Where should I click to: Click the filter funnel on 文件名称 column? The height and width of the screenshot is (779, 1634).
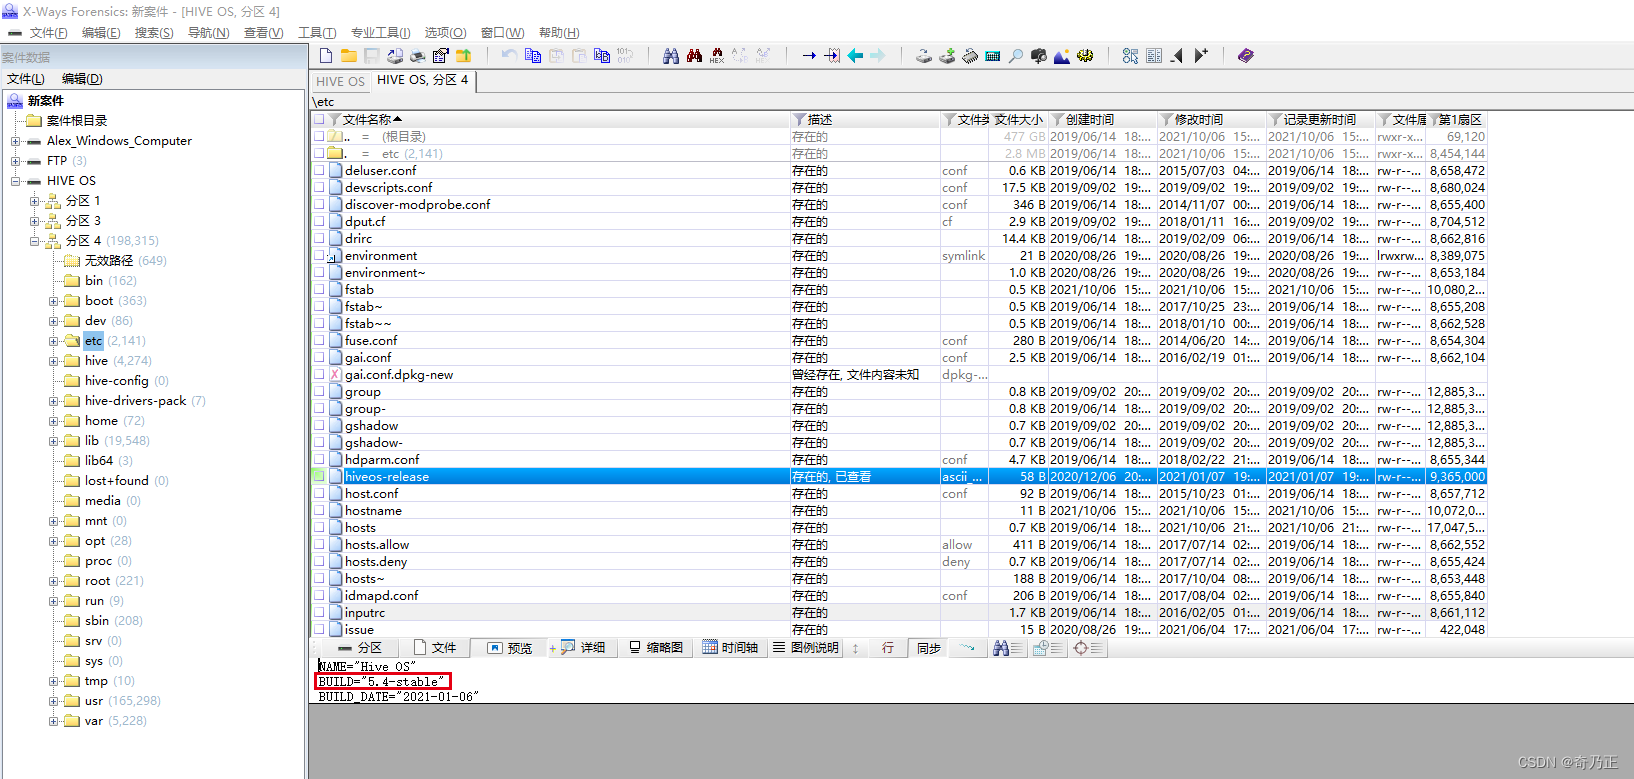[334, 120]
